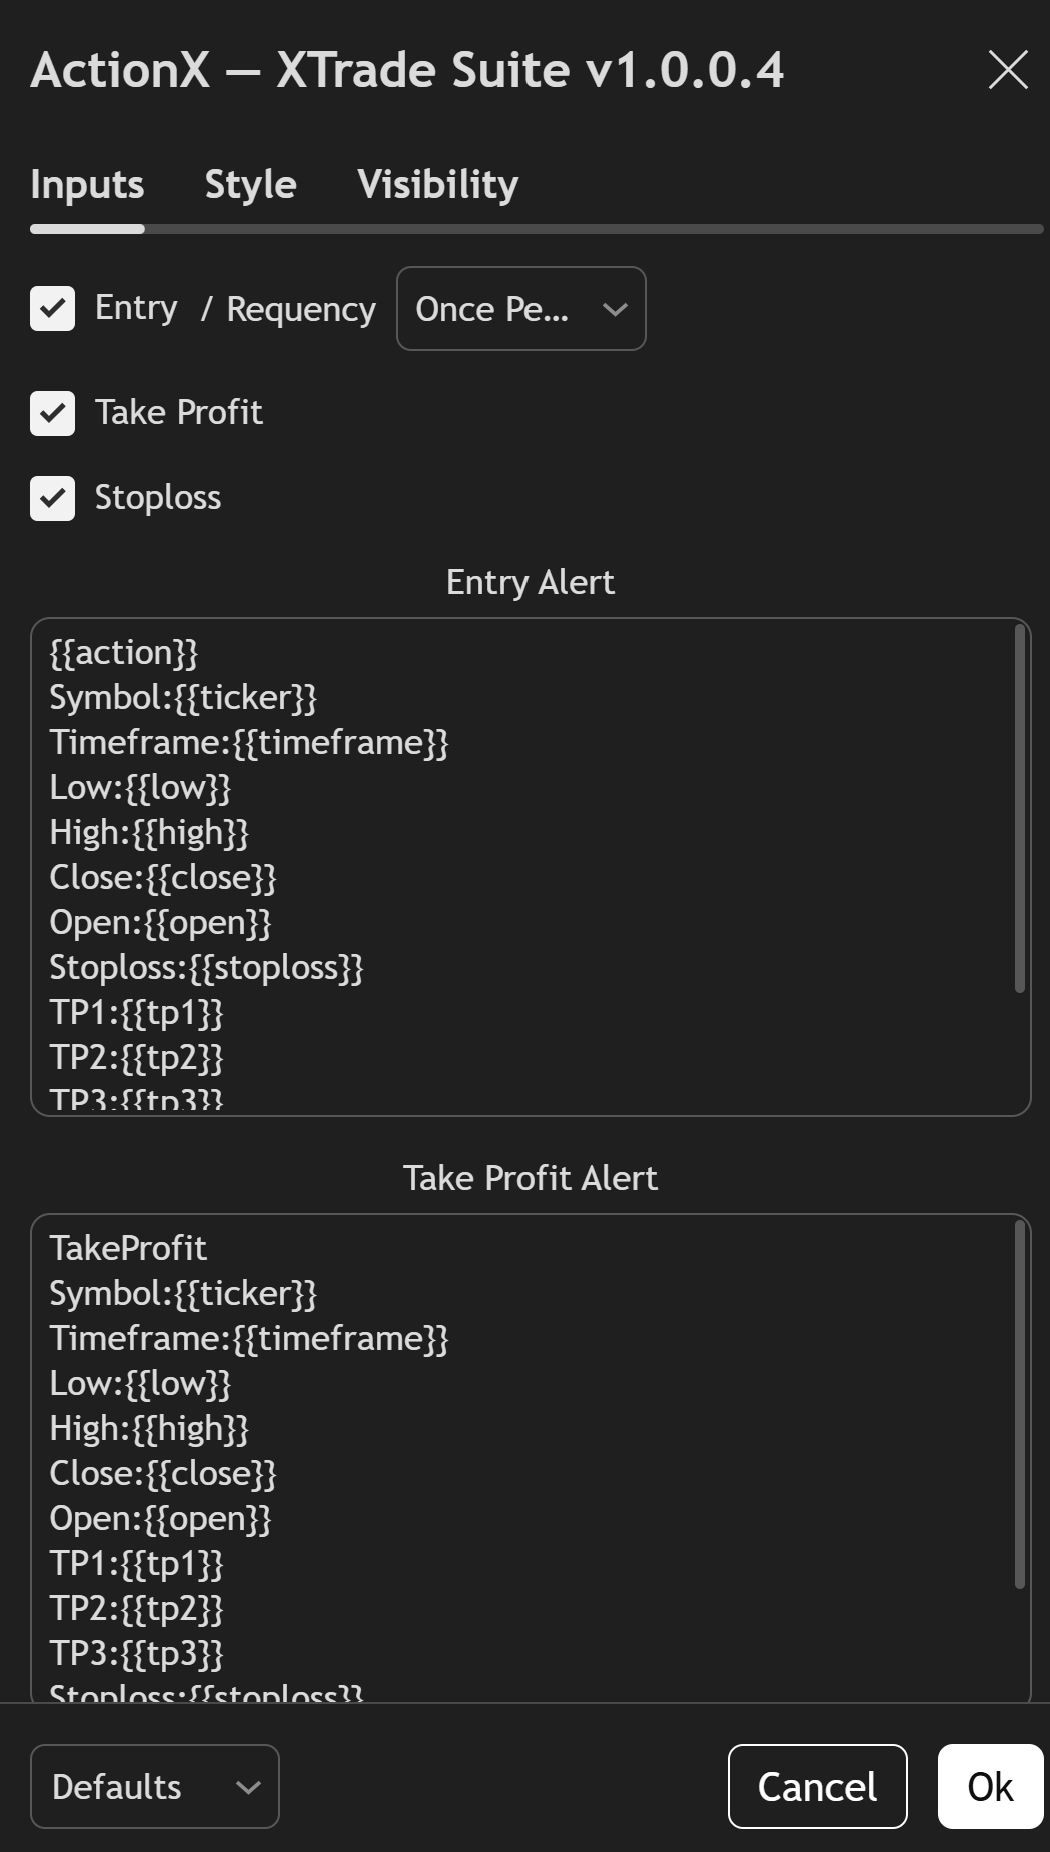Viewport: 1050px width, 1852px height.
Task: Open the Entry frequency dropdown
Action: 521,308
